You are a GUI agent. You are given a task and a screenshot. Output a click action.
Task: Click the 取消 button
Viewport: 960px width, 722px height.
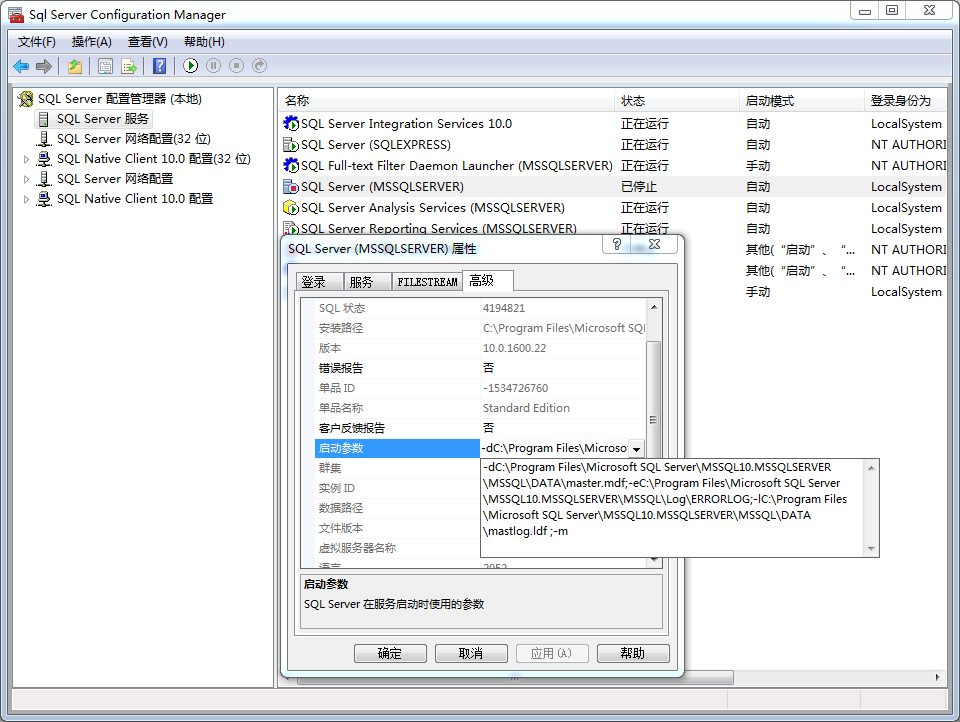point(471,653)
